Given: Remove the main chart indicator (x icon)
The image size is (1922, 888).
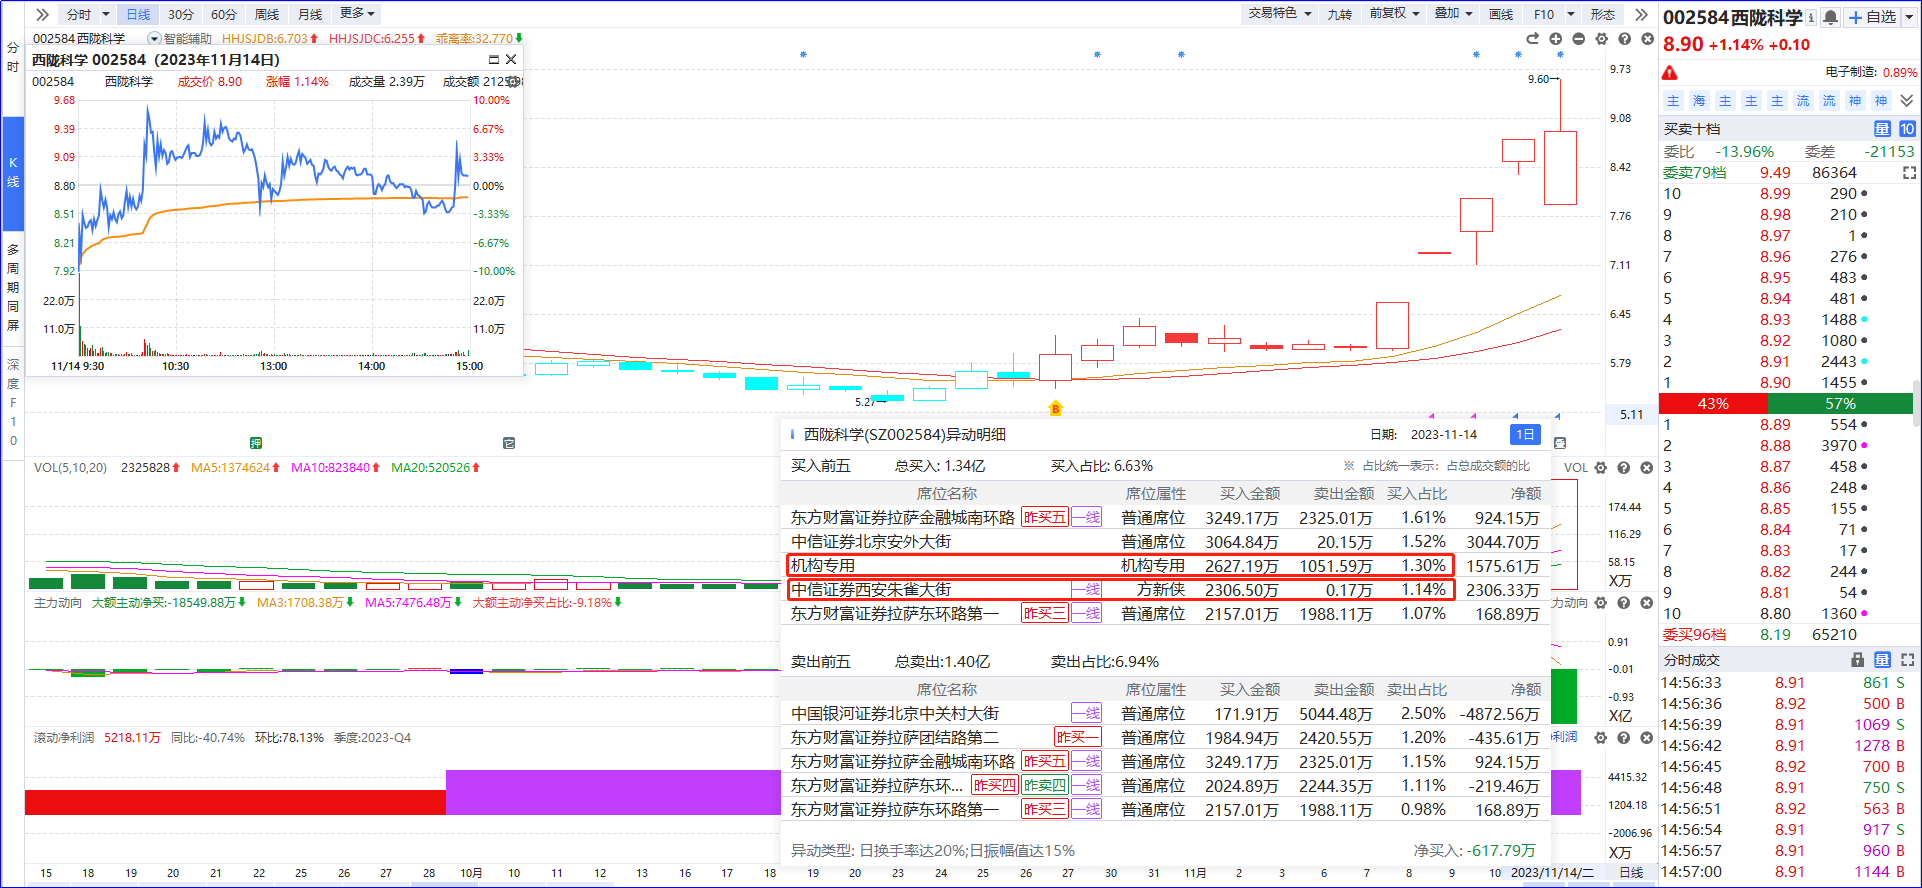Looking at the screenshot, I should [x=1647, y=39].
